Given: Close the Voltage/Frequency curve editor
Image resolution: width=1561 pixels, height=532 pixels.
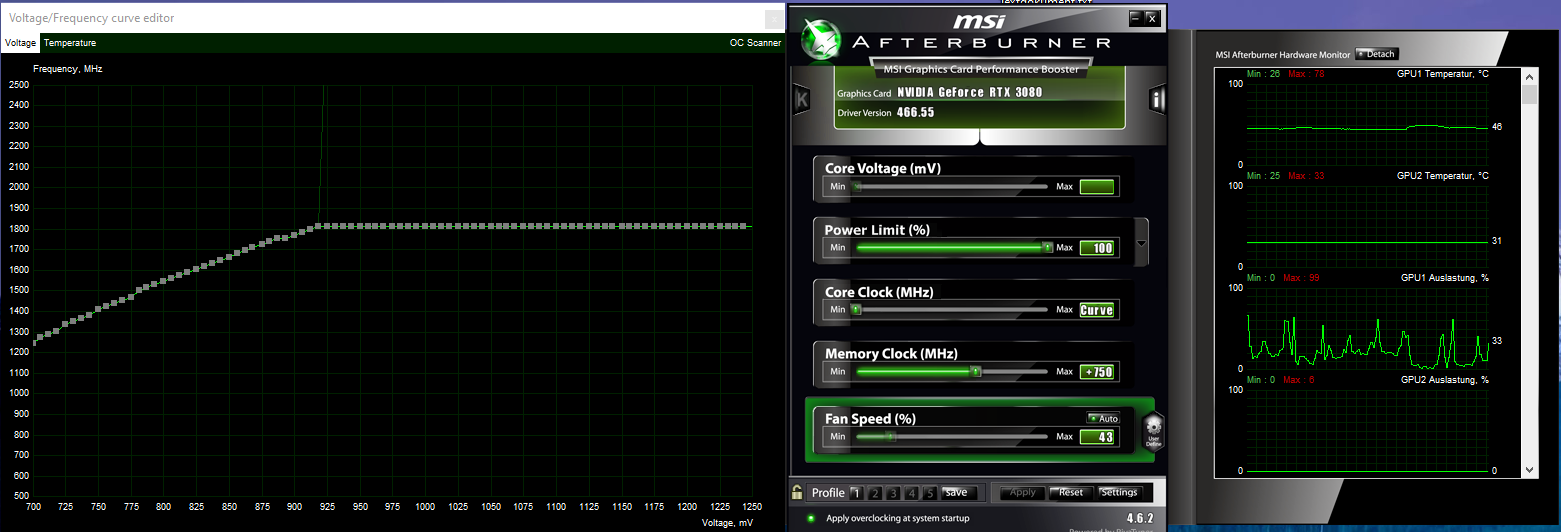Looking at the screenshot, I should click(774, 18).
